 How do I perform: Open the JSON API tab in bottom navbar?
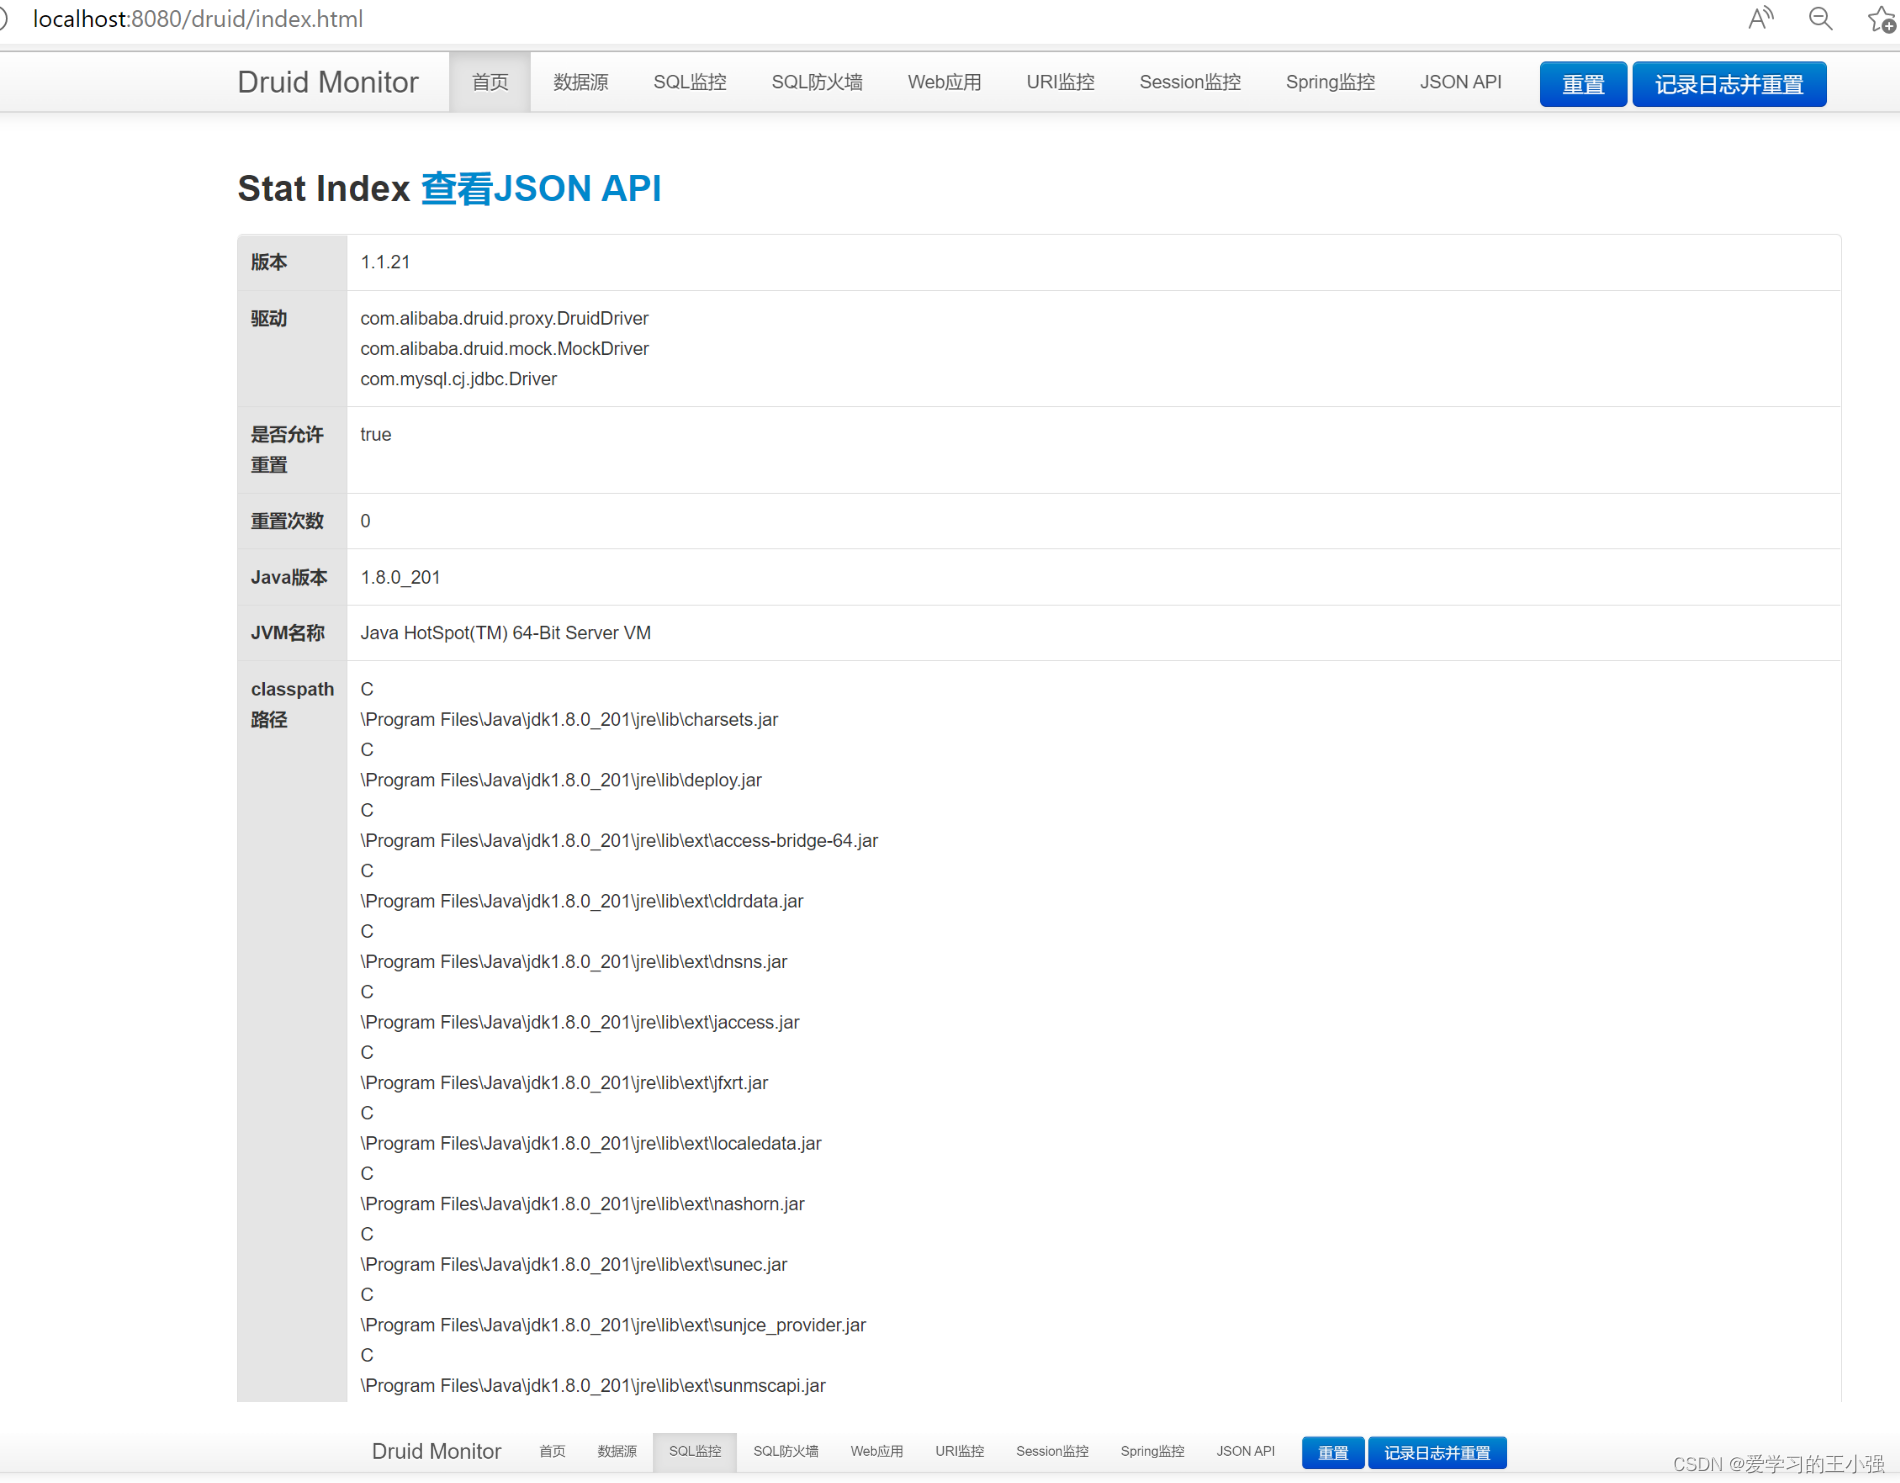point(1246,1451)
